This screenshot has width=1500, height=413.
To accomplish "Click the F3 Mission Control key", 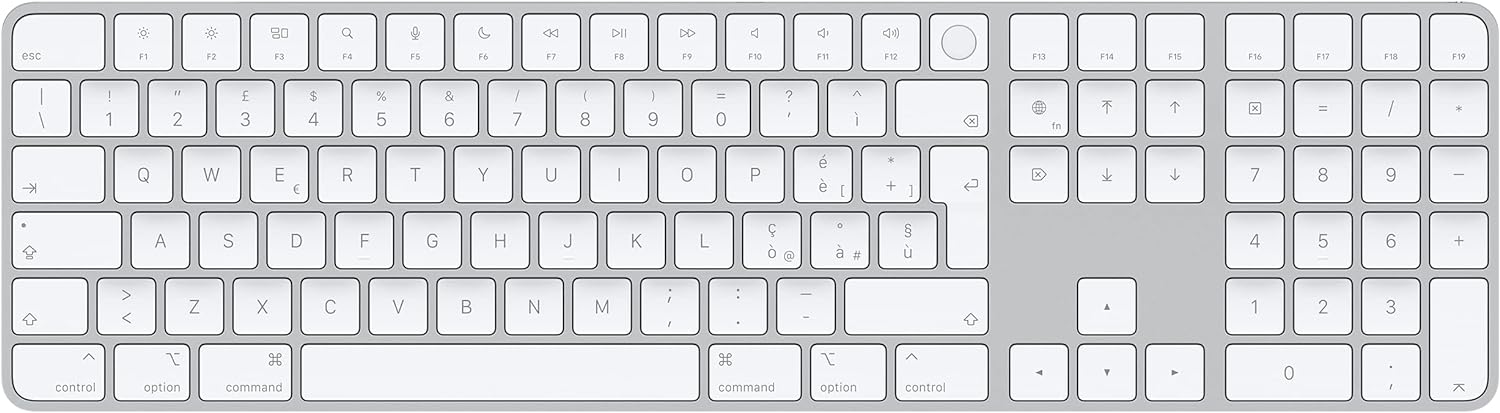I will [x=279, y=42].
